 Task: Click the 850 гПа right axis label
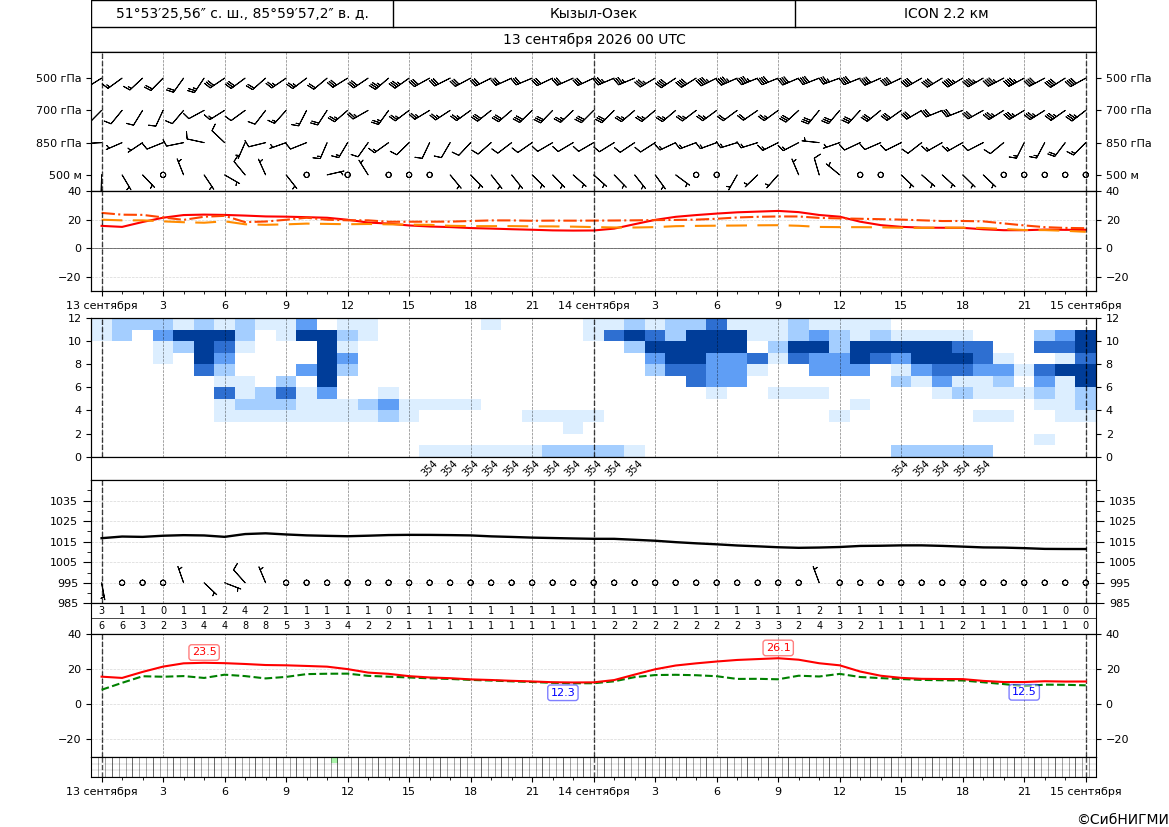(1128, 143)
